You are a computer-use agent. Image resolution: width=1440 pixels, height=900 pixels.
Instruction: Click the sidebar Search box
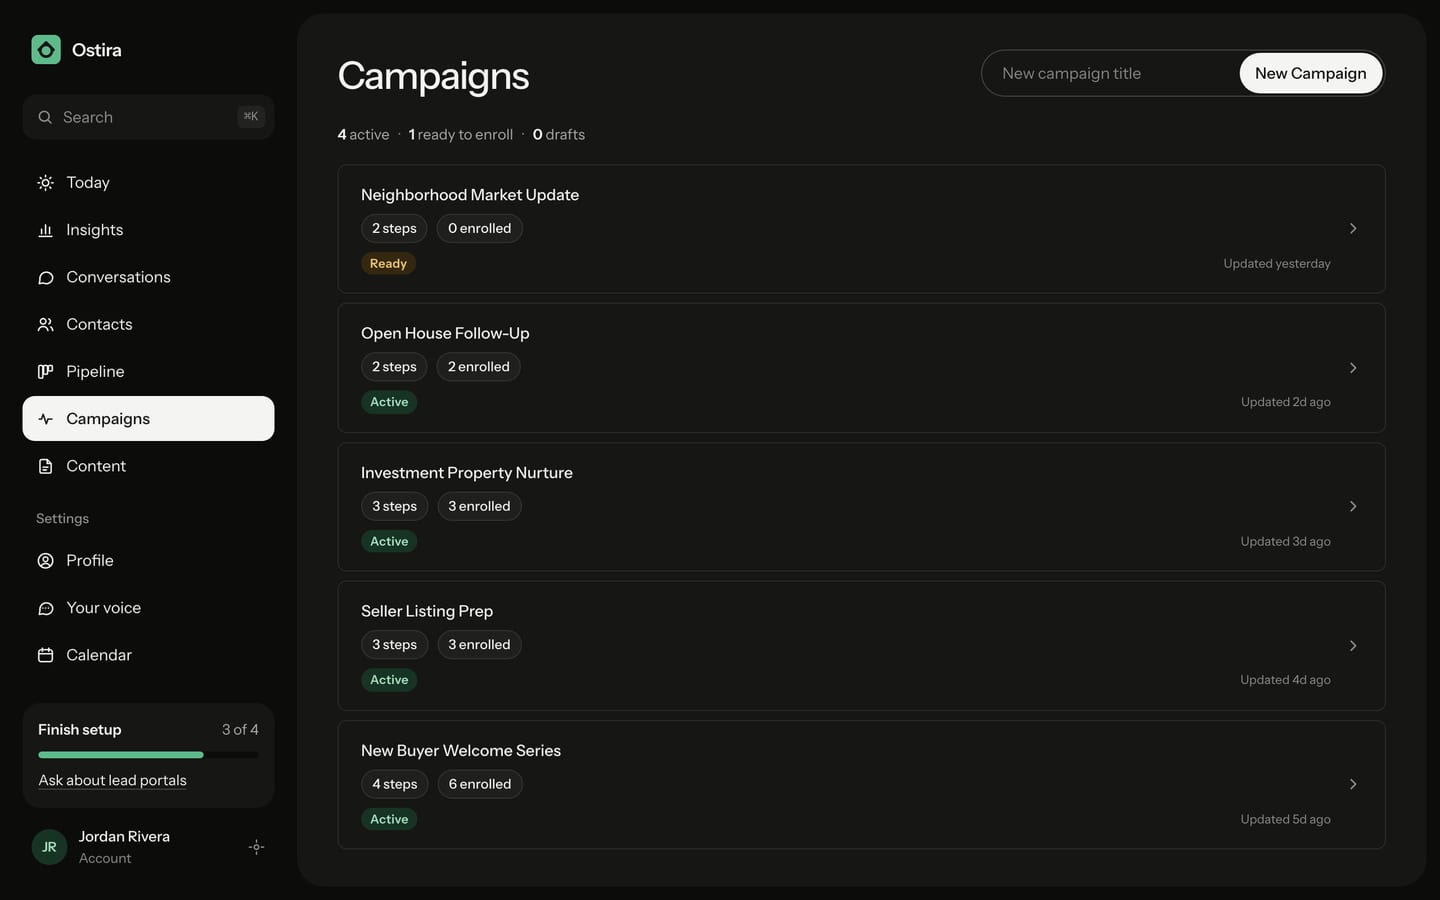click(148, 117)
